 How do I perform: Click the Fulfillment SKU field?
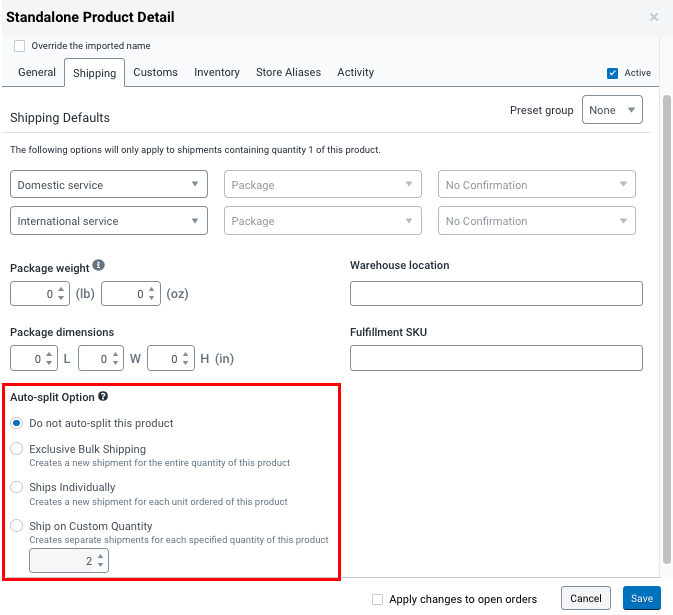496,358
